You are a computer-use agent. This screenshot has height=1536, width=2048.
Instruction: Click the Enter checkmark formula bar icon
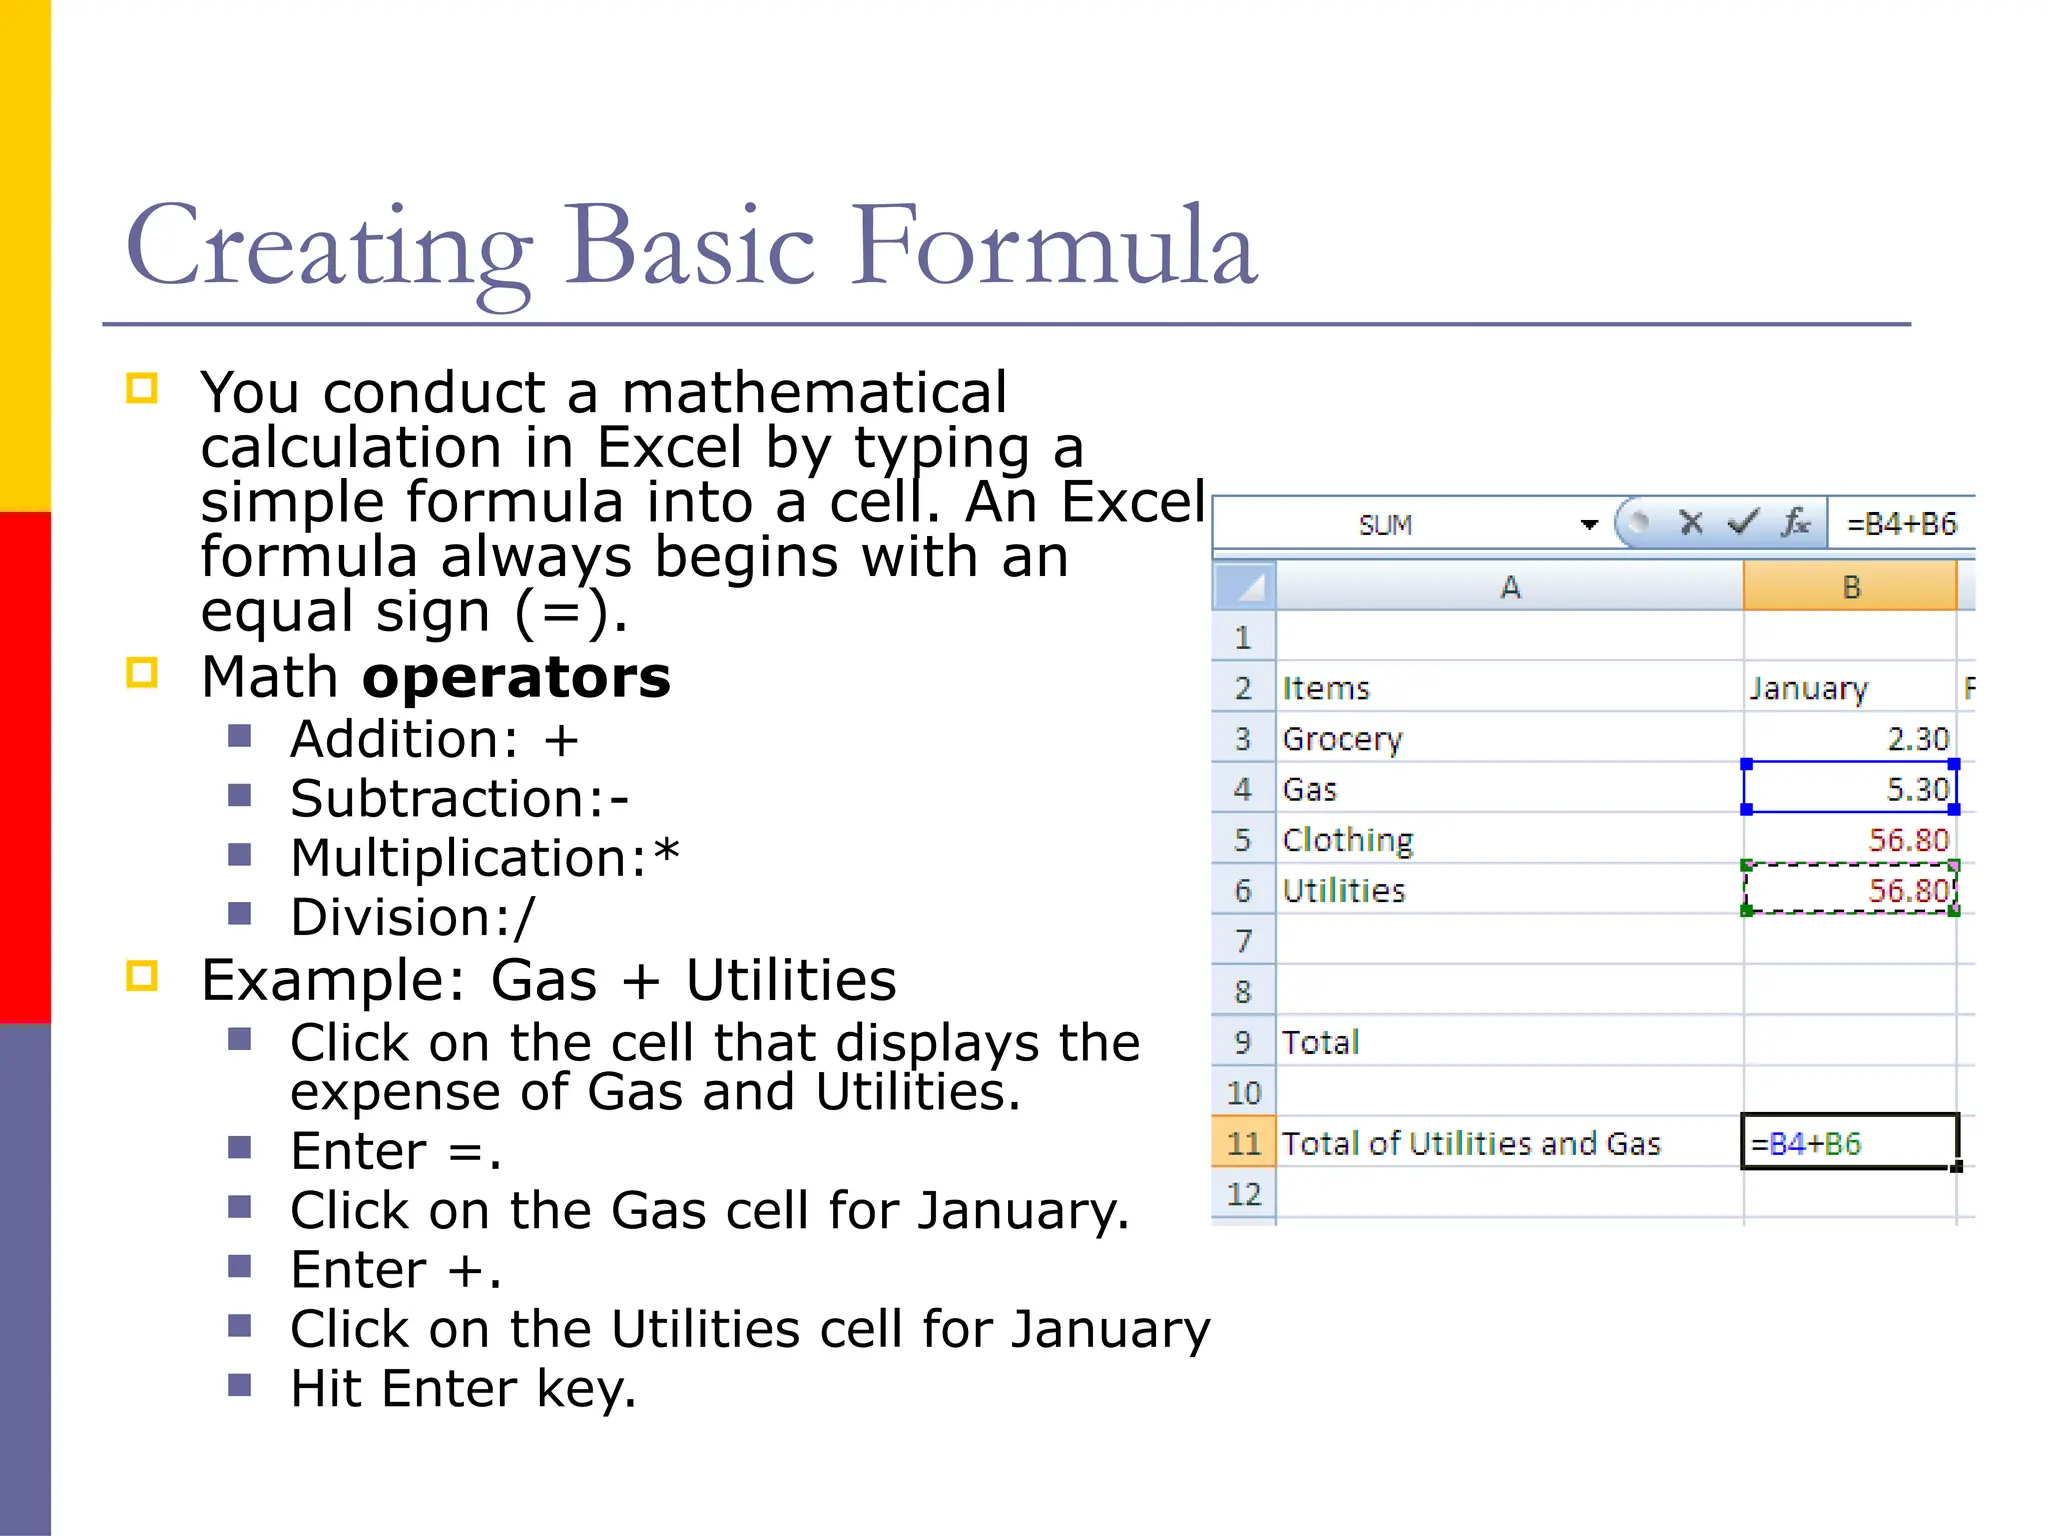tap(1743, 523)
